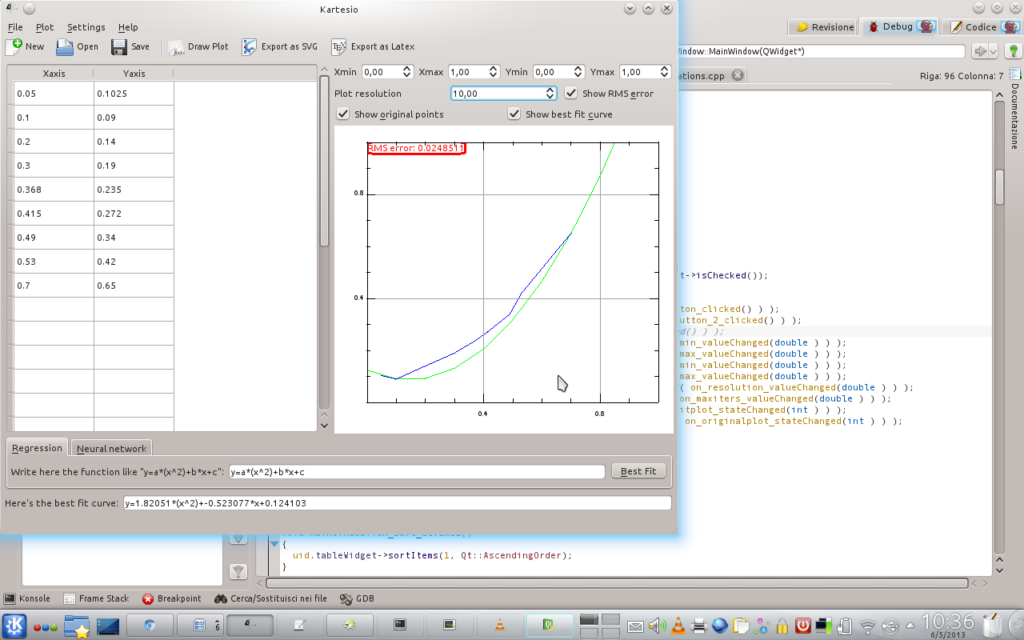Click the table's vertical scrollbar handle
This screenshot has height=640, width=1024.
[324, 161]
